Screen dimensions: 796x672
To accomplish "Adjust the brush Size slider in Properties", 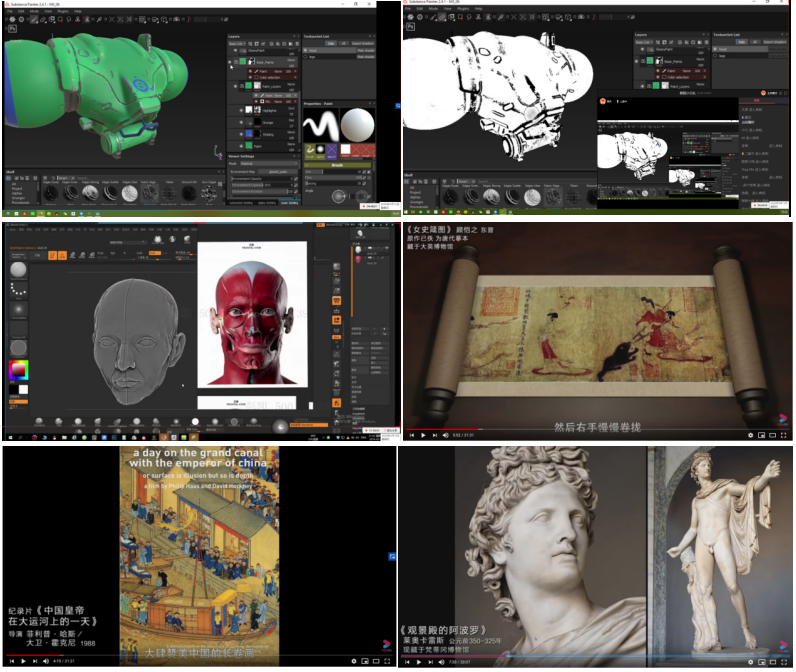I will (x=333, y=172).
